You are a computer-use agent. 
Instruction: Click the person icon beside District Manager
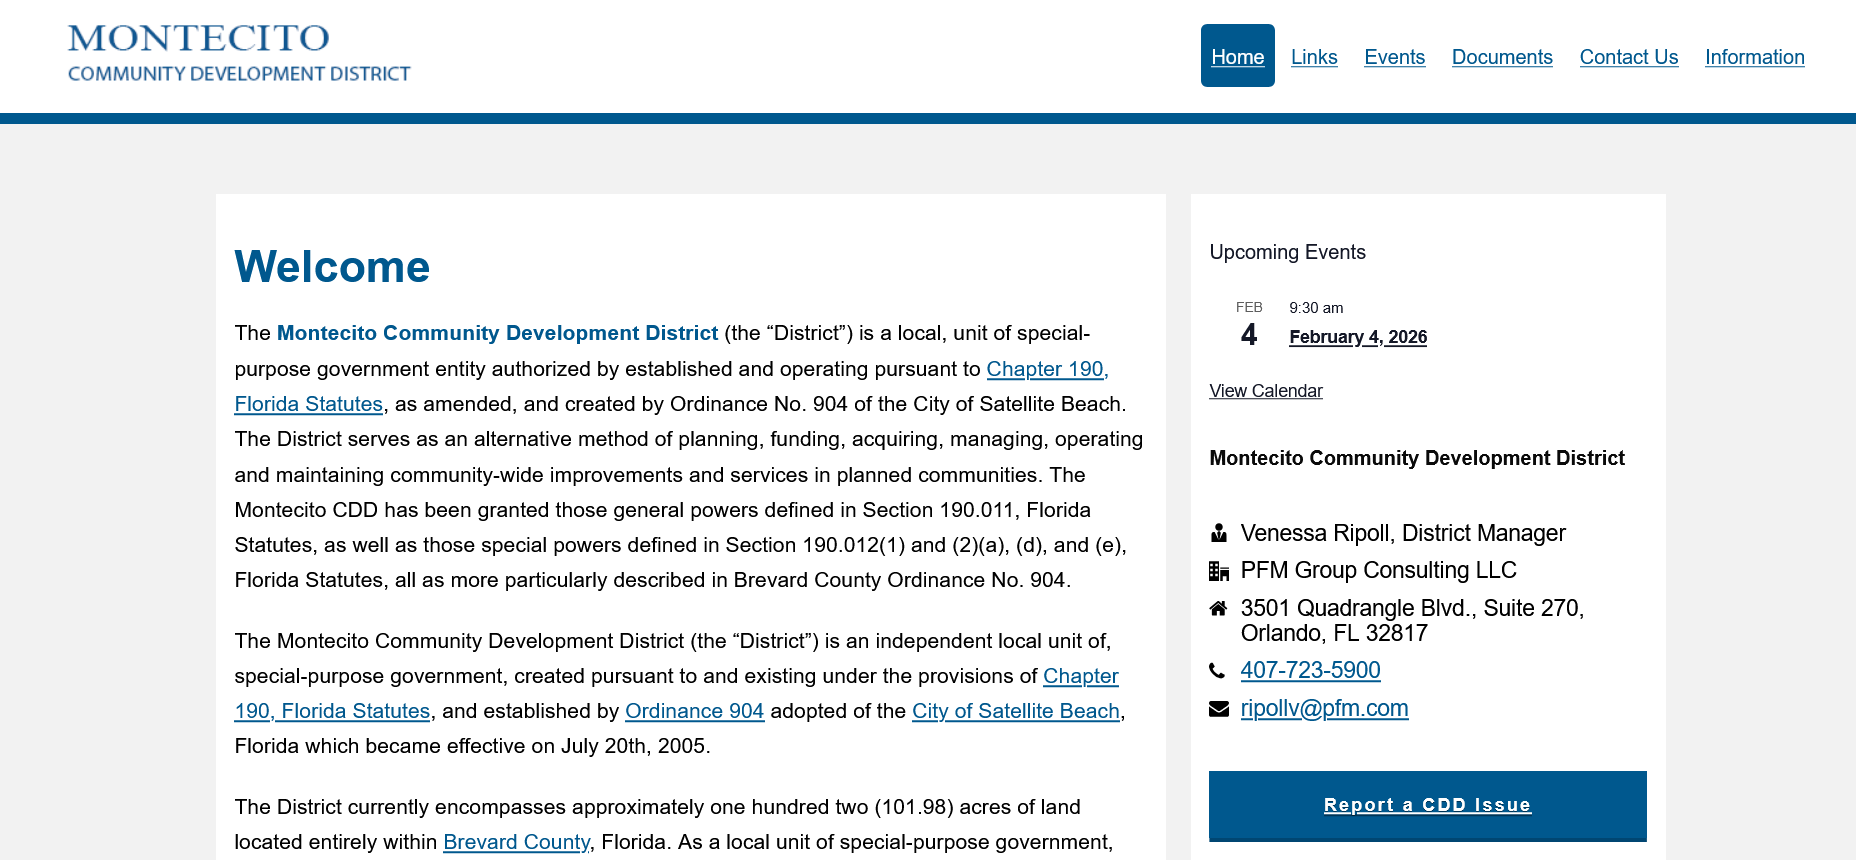[1218, 533]
